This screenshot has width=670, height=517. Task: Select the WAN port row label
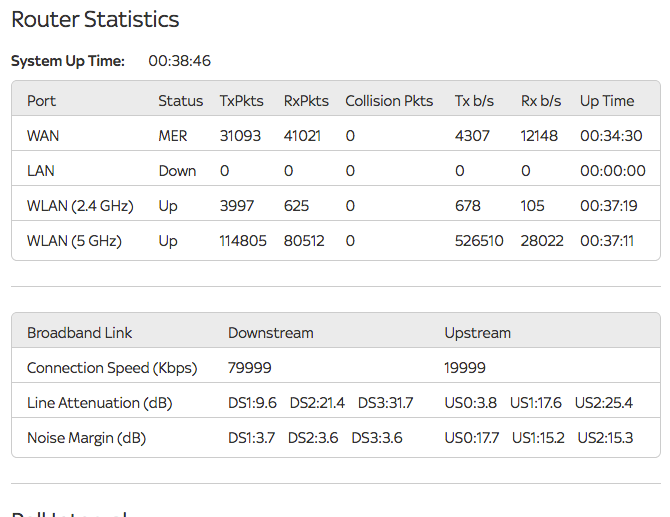click(43, 136)
